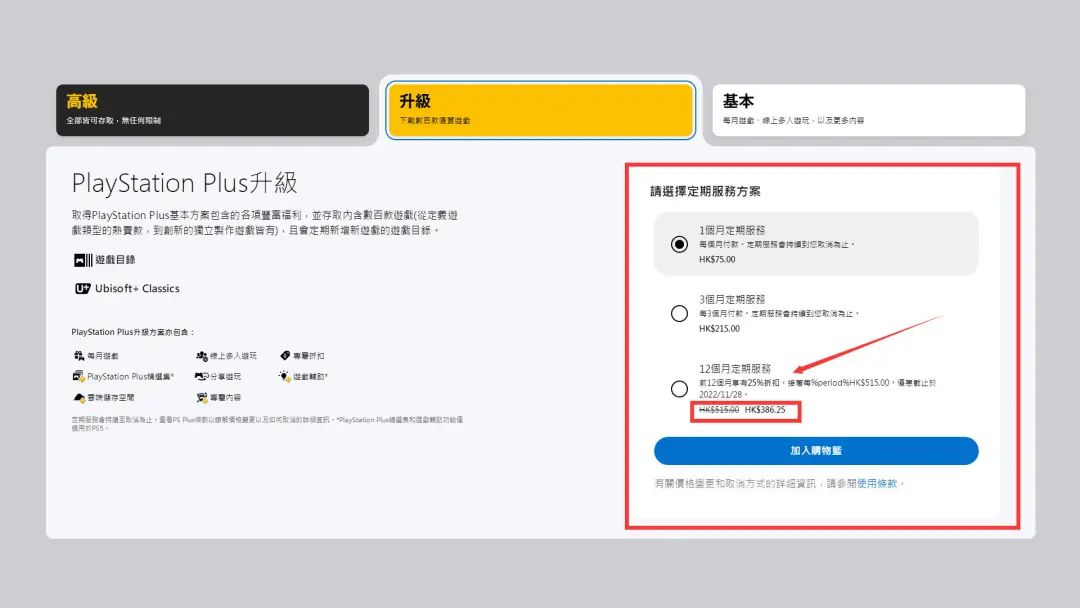The width and height of the screenshot is (1080, 608).
Task: Click the 每月遊戲 monthly games icon
Action: [x=78, y=356]
